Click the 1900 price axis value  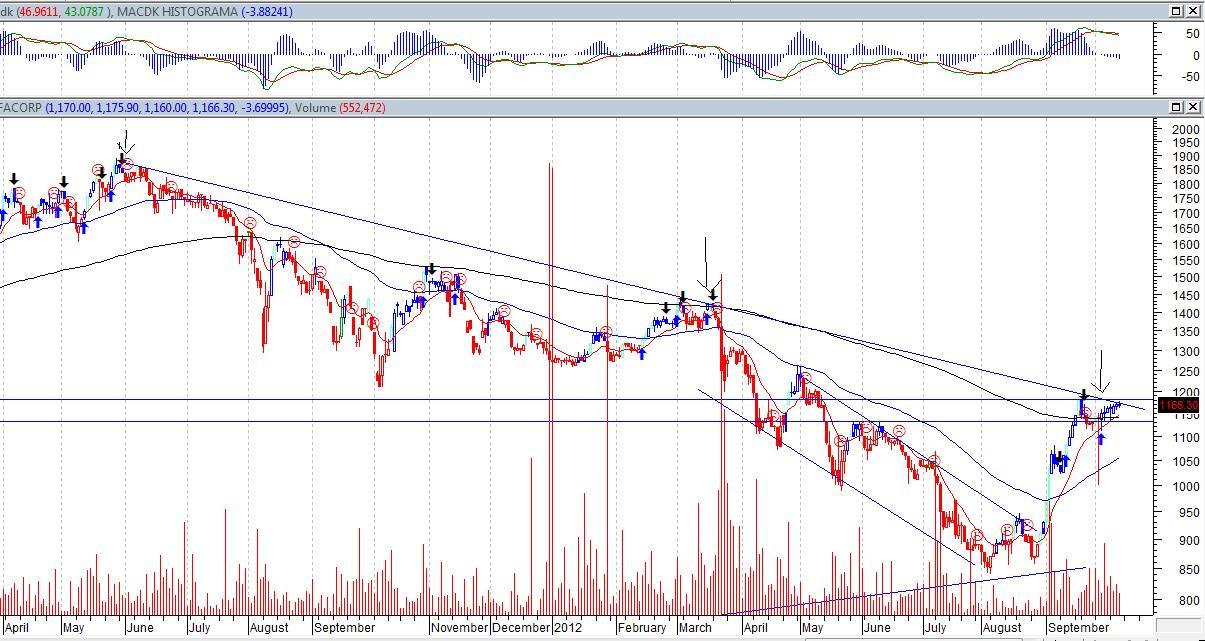[1185, 158]
